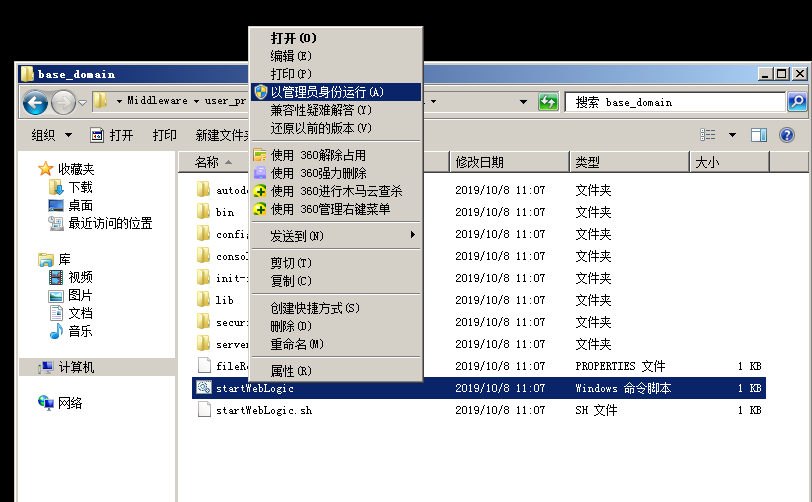Sort by the 修改日期 column header
The image size is (812, 502).
click(509, 162)
